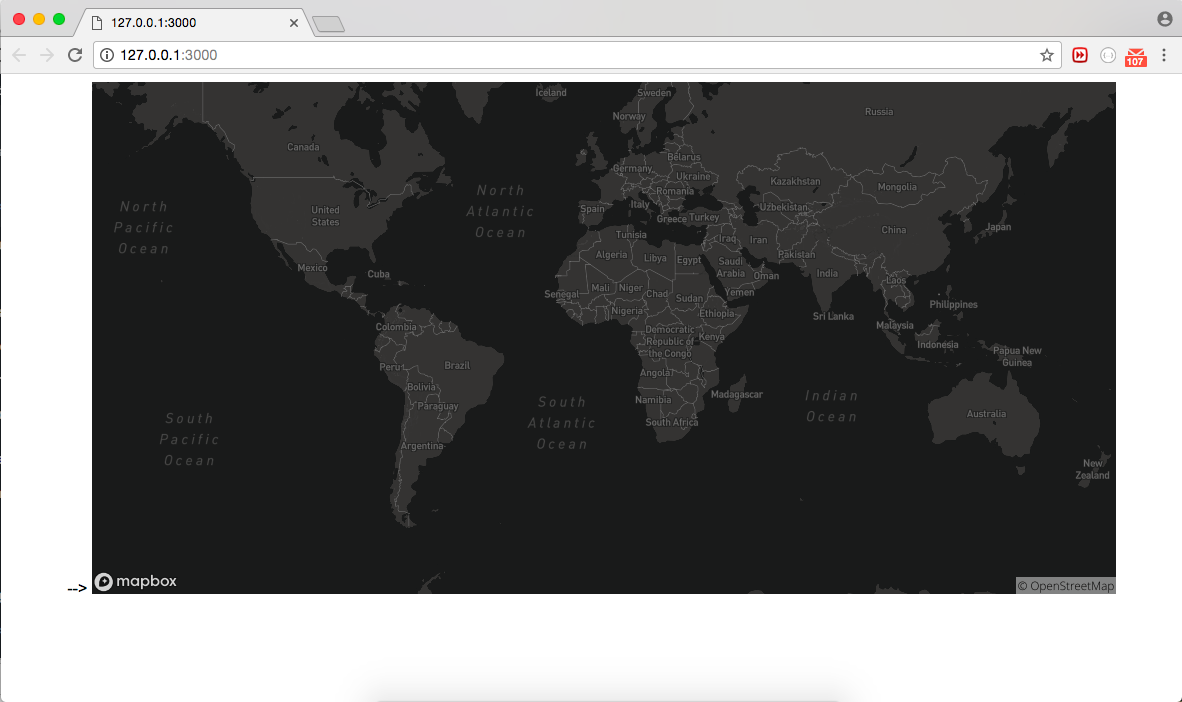The height and width of the screenshot is (702, 1182).
Task: Click Australia on the map
Action: pos(986,414)
